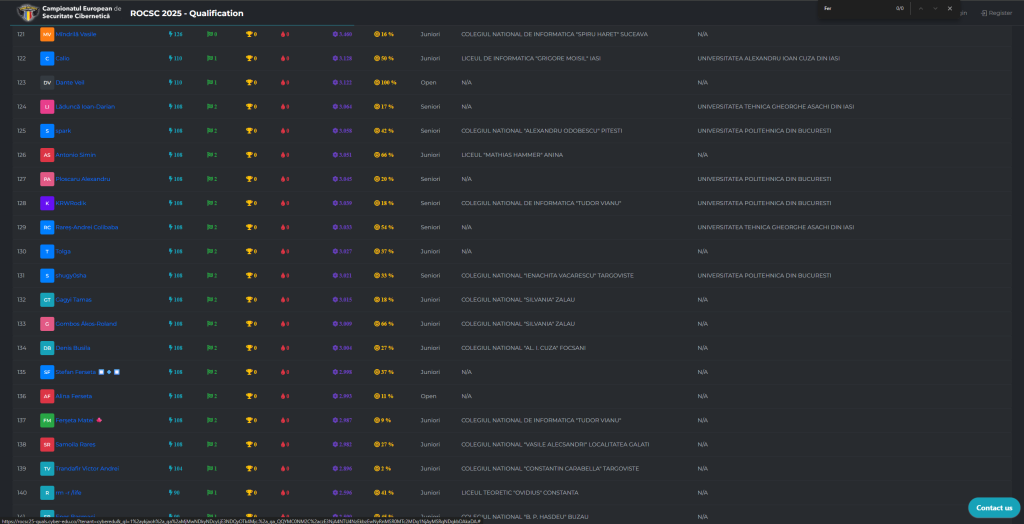Click the green FM avatar for Ferșeta Matei
The width and height of the screenshot is (1024, 524).
click(x=47, y=420)
